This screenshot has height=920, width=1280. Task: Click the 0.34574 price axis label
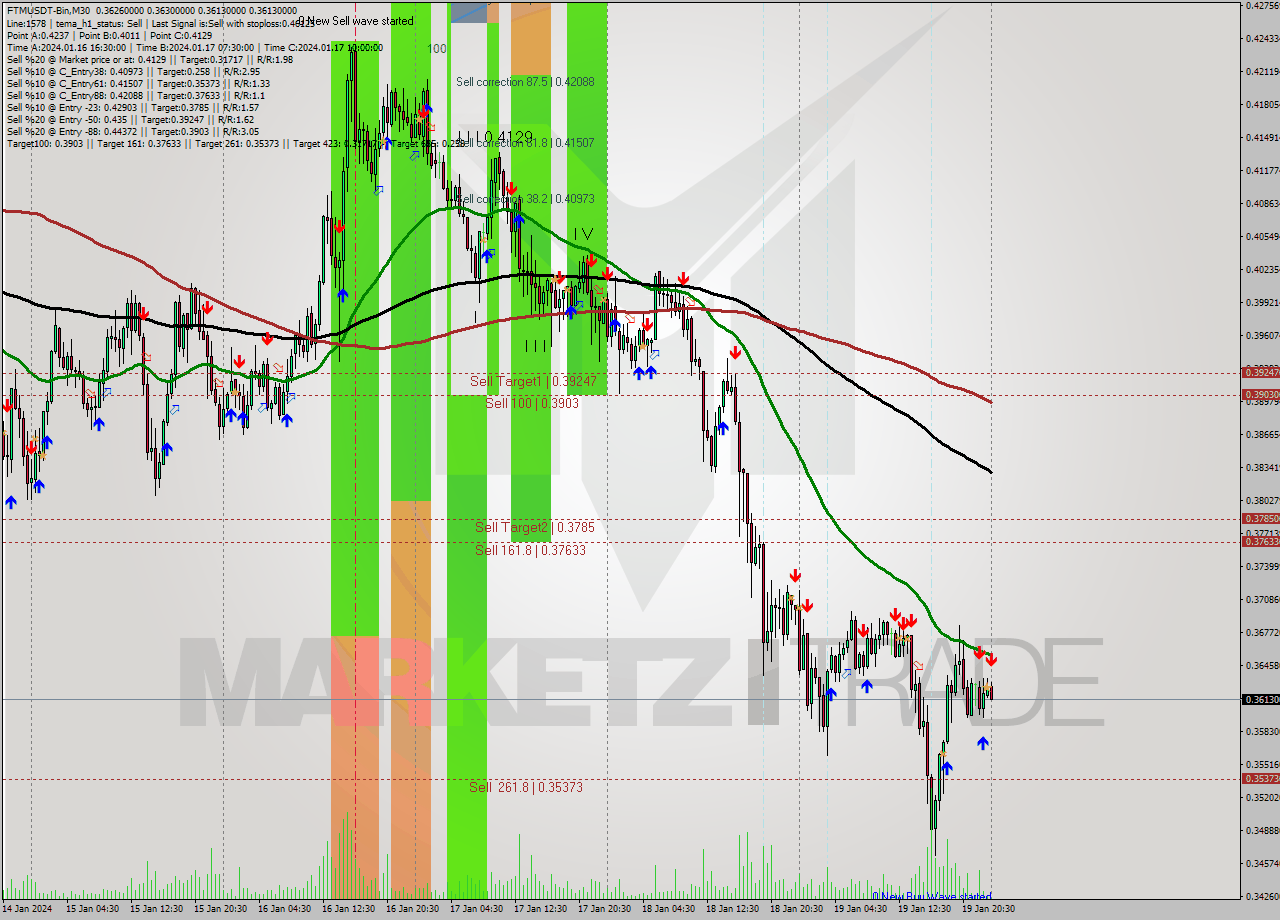[x=1262, y=863]
